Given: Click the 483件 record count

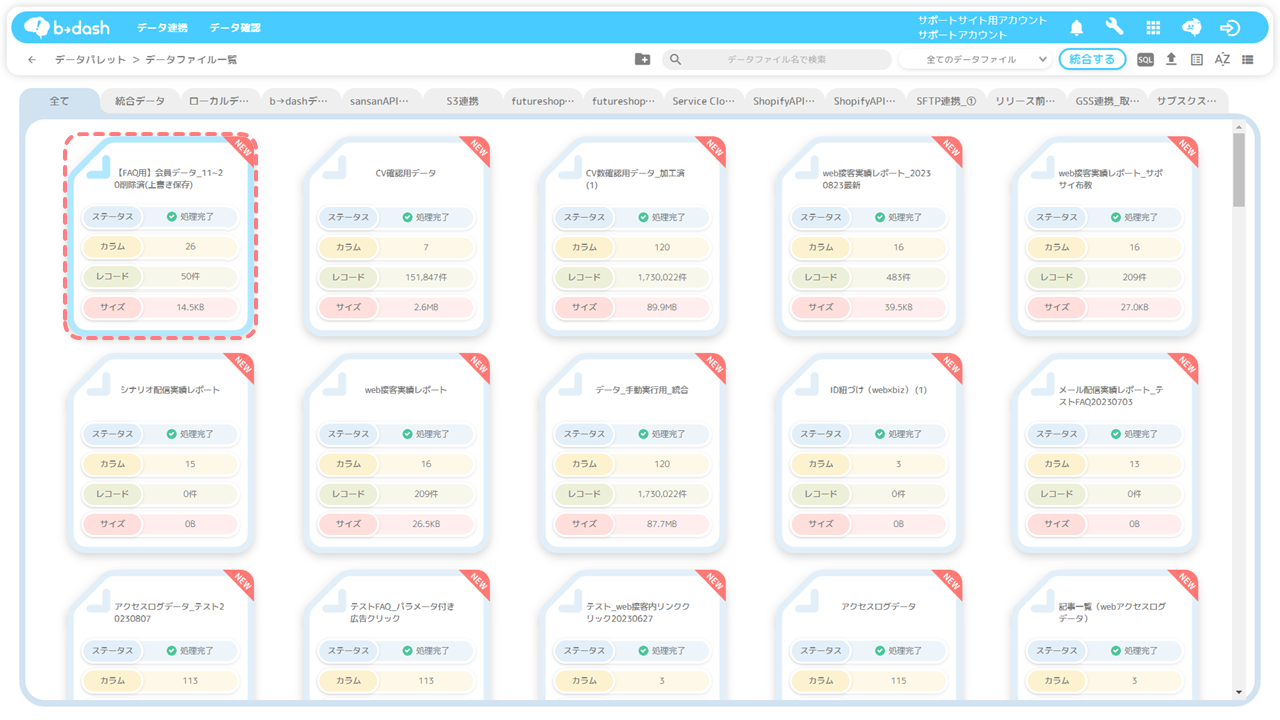Looking at the screenshot, I should [x=898, y=277].
